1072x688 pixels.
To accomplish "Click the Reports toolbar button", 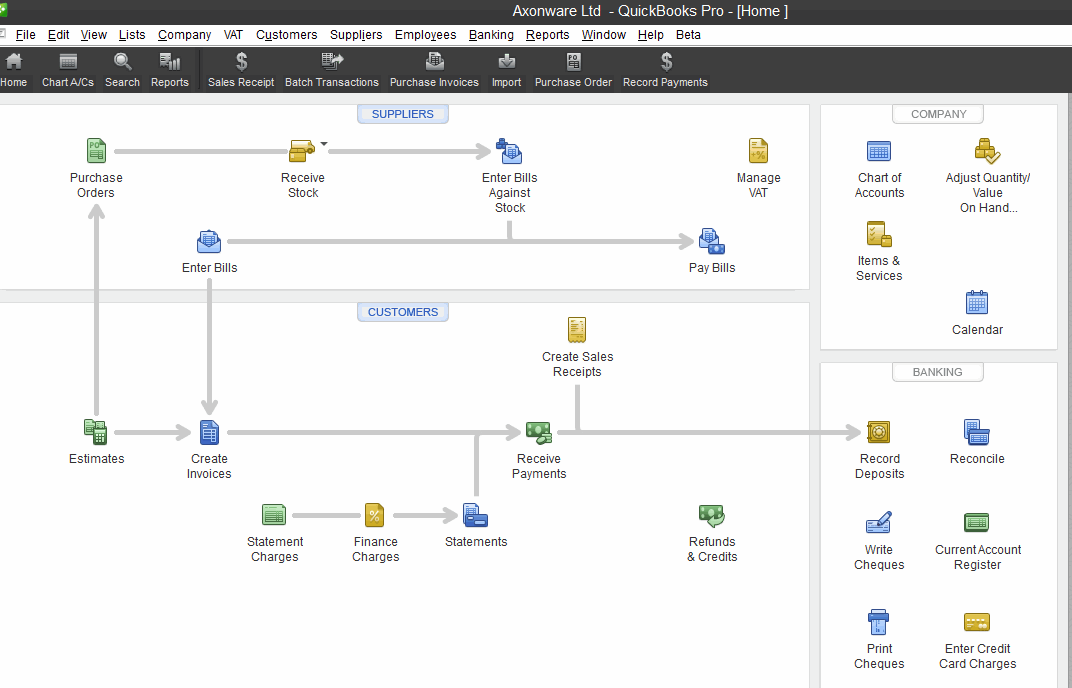I will click(x=170, y=70).
